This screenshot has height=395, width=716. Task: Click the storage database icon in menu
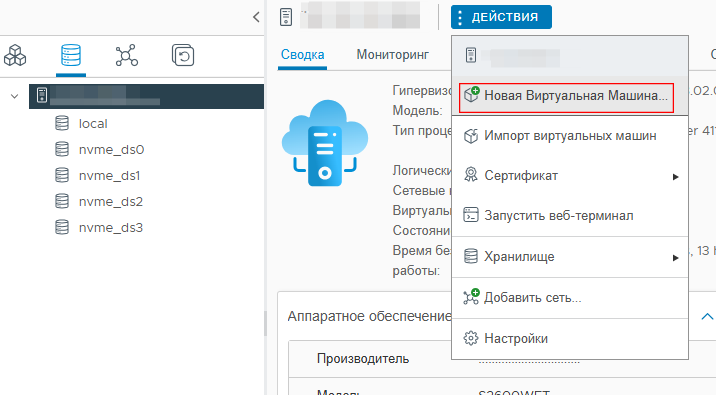[x=471, y=256]
